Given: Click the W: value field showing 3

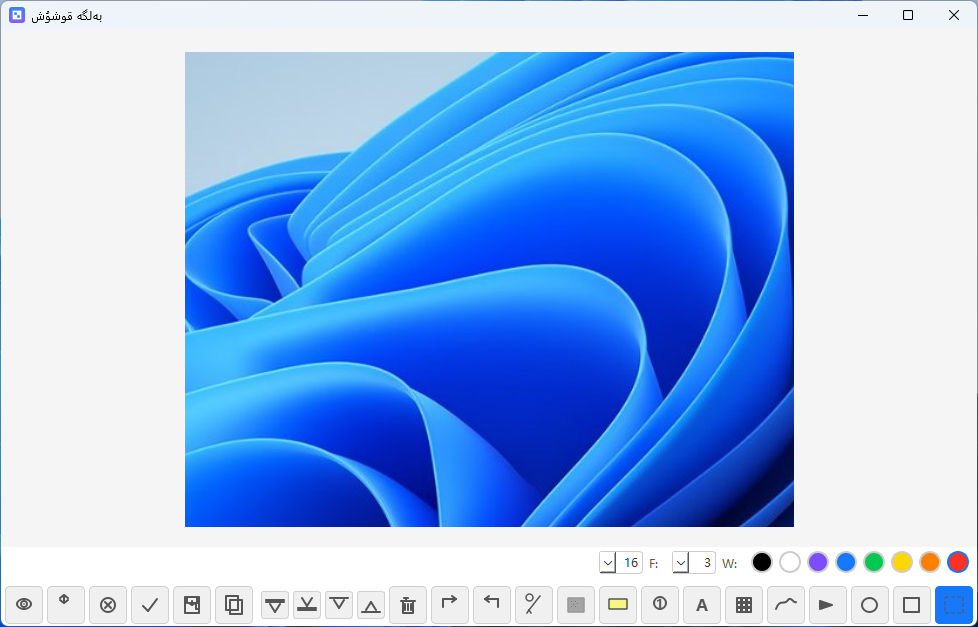Looking at the screenshot, I should 703,563.
